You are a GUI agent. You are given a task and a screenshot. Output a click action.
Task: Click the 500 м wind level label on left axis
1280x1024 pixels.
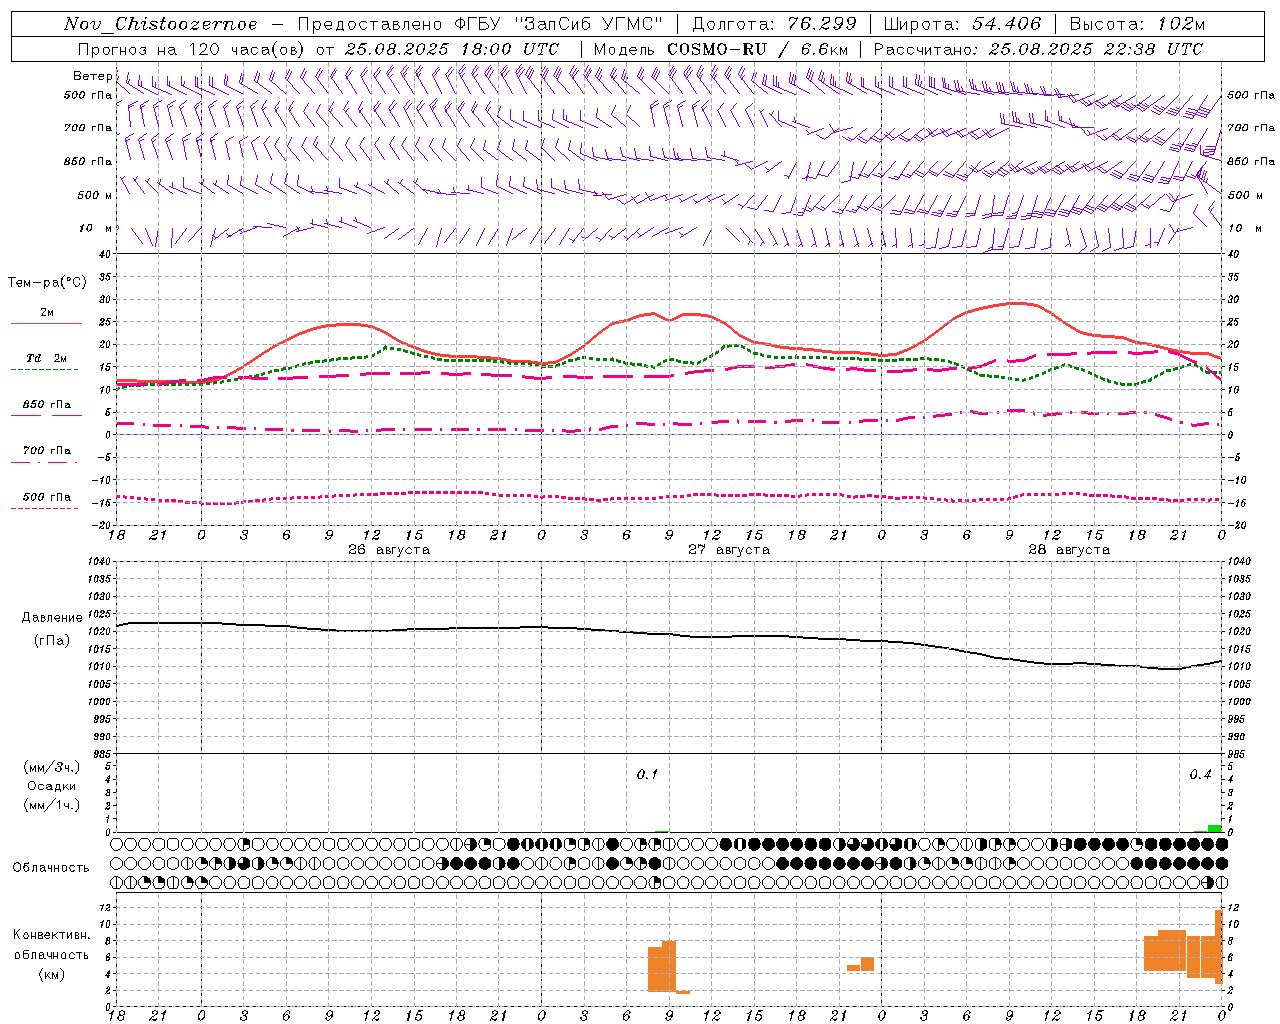94,196
